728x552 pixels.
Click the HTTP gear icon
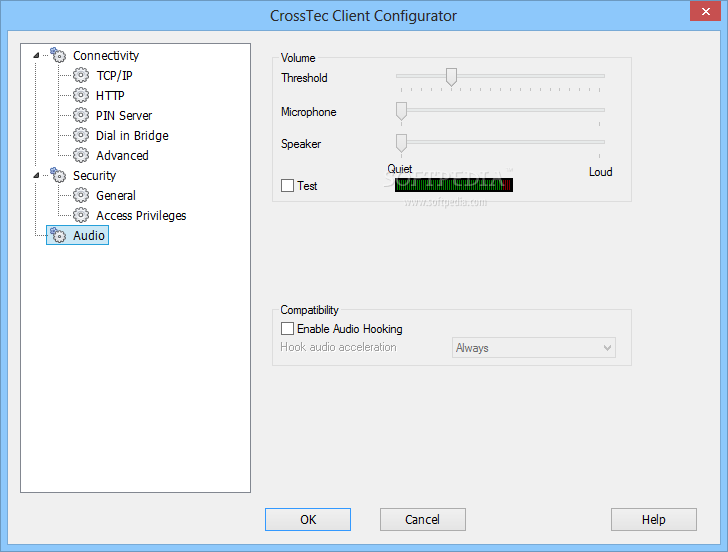81,95
